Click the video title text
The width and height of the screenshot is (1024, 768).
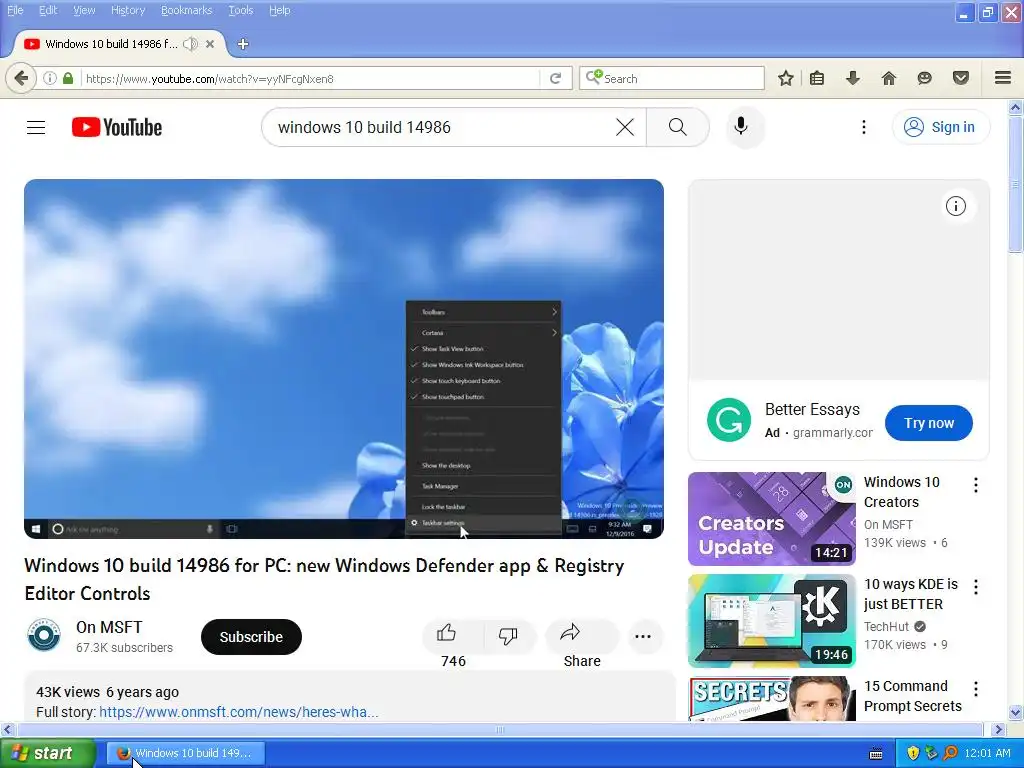(324, 579)
